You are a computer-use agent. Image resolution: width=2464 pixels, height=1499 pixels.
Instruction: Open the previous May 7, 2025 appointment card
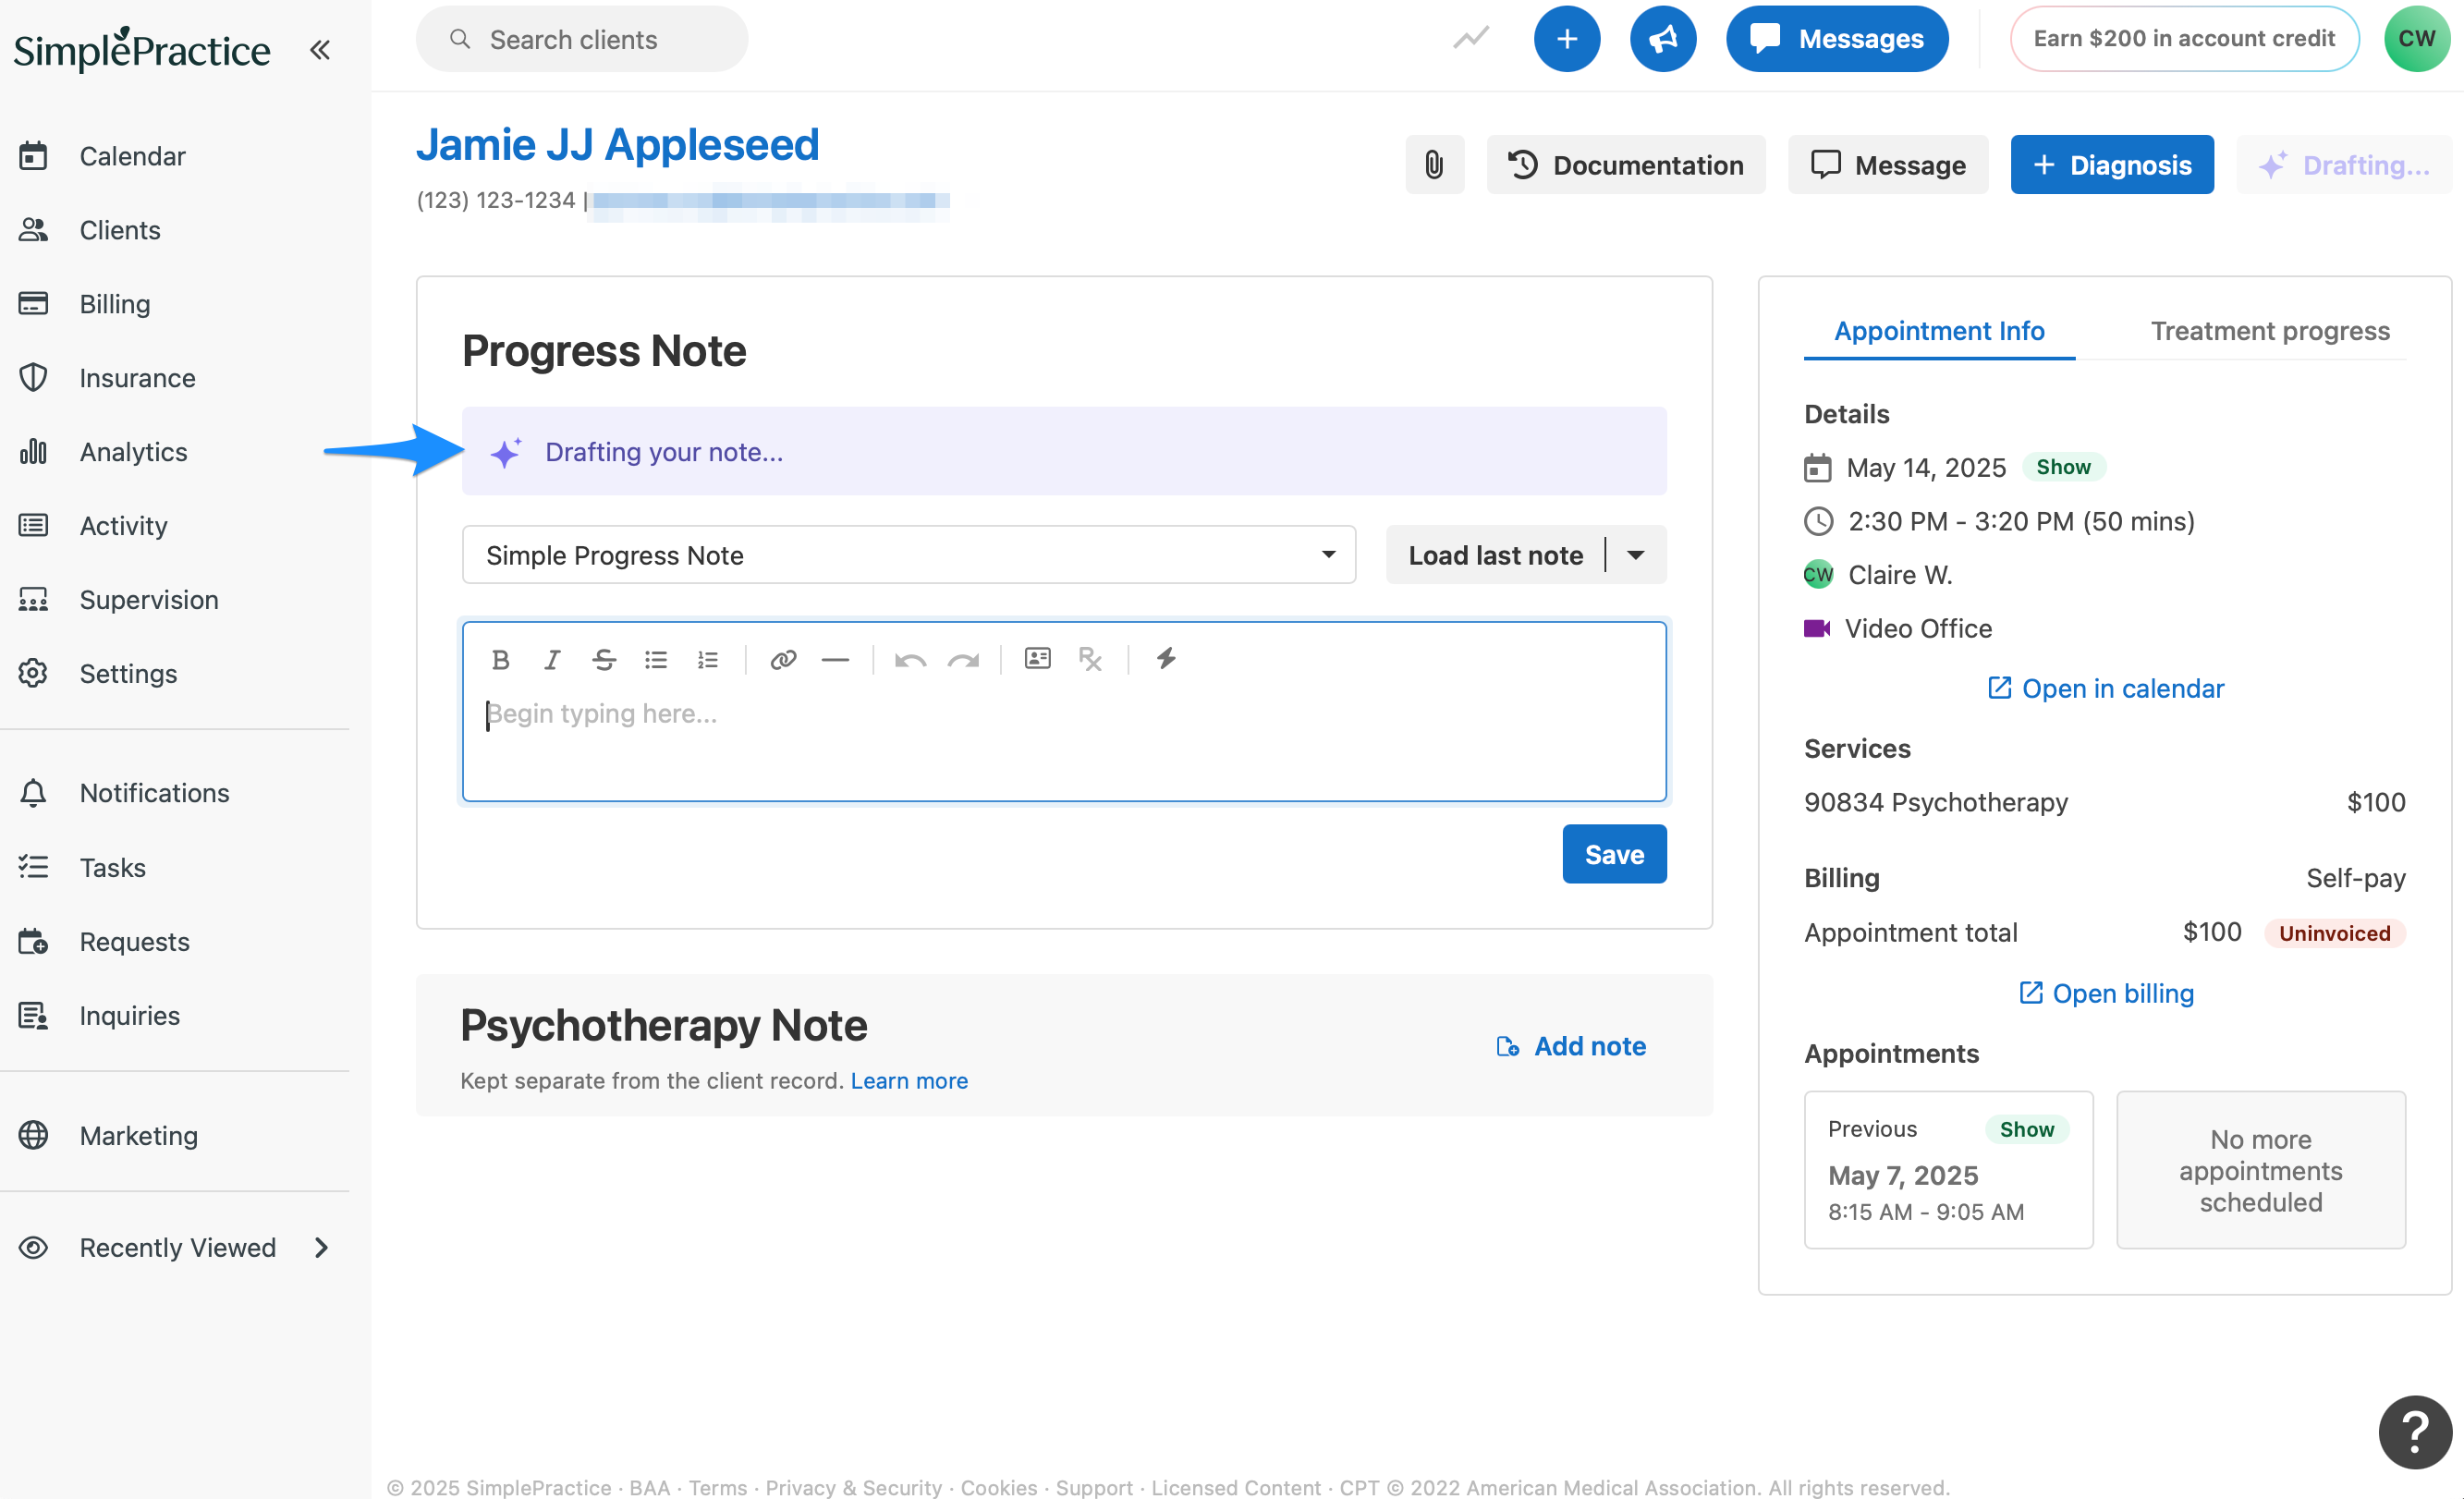(x=1948, y=1170)
